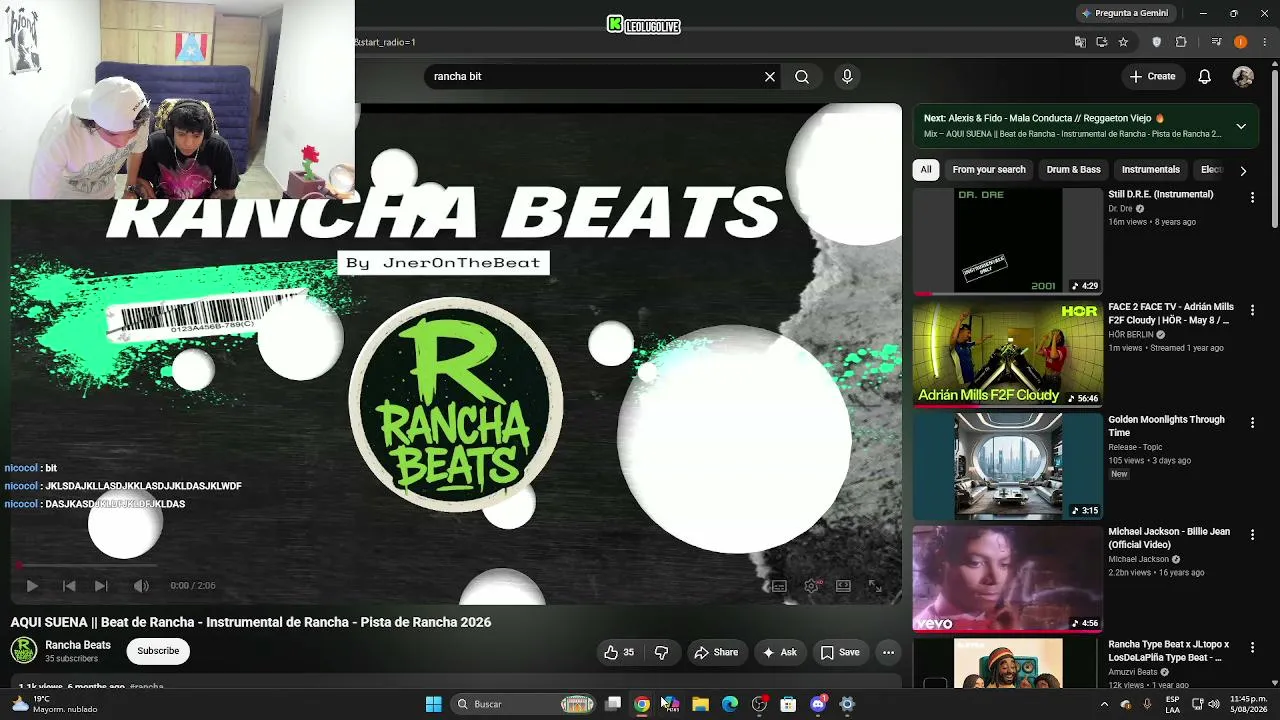Skip to the next video
The height and width of the screenshot is (720, 1280).
[x=101, y=586]
